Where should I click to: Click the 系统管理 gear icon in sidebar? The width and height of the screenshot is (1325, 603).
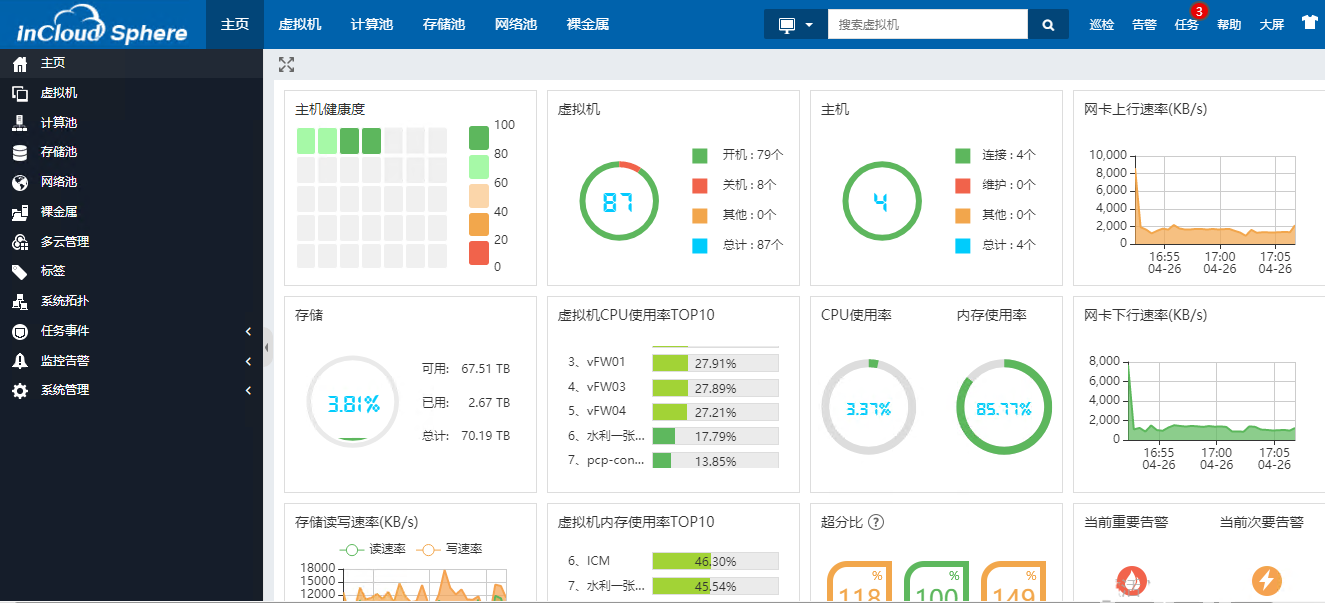pos(19,391)
